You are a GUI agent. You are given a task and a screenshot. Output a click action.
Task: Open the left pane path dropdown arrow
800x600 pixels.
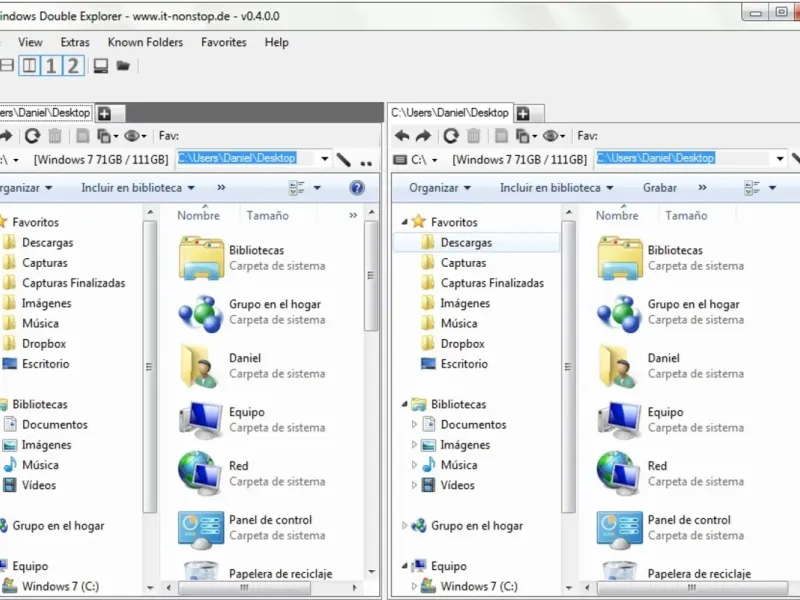pos(324,159)
